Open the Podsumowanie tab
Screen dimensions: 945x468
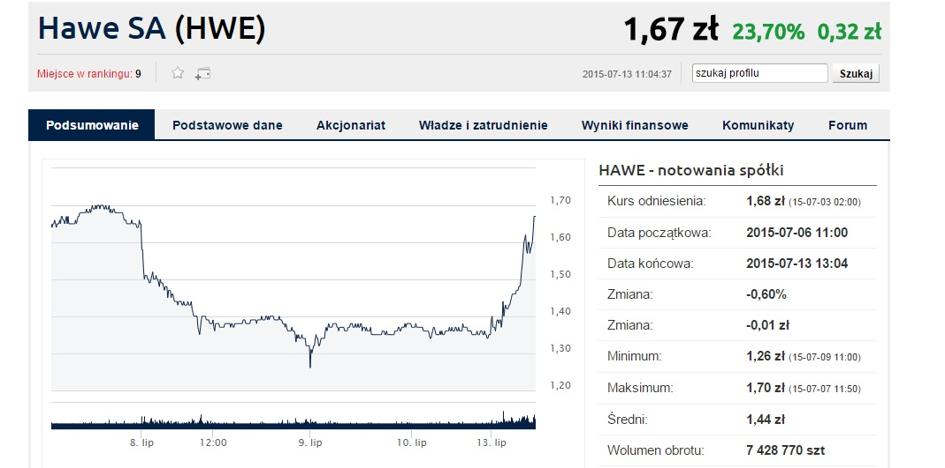click(91, 125)
